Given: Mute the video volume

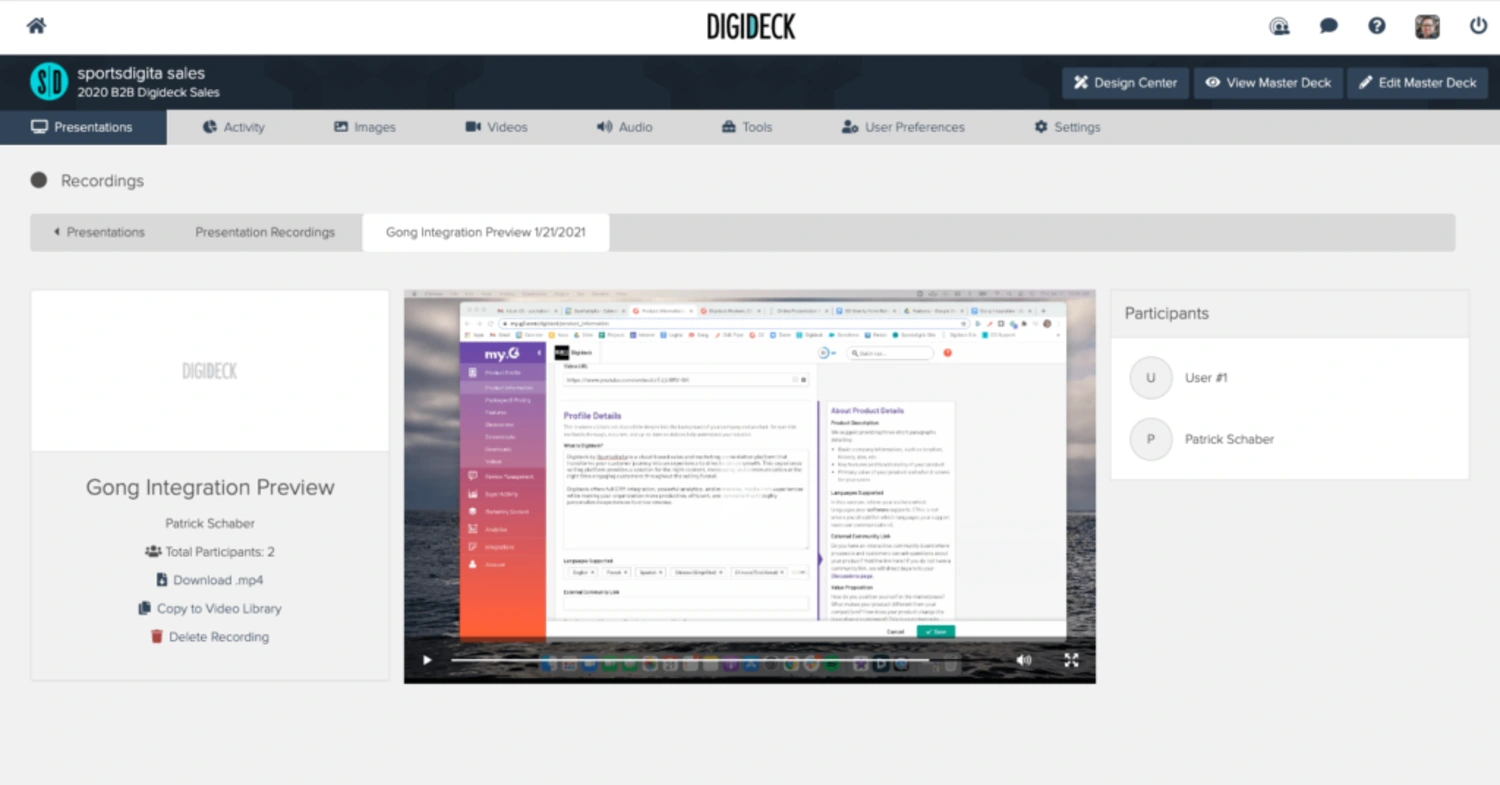Looking at the screenshot, I should pyautogui.click(x=1023, y=660).
